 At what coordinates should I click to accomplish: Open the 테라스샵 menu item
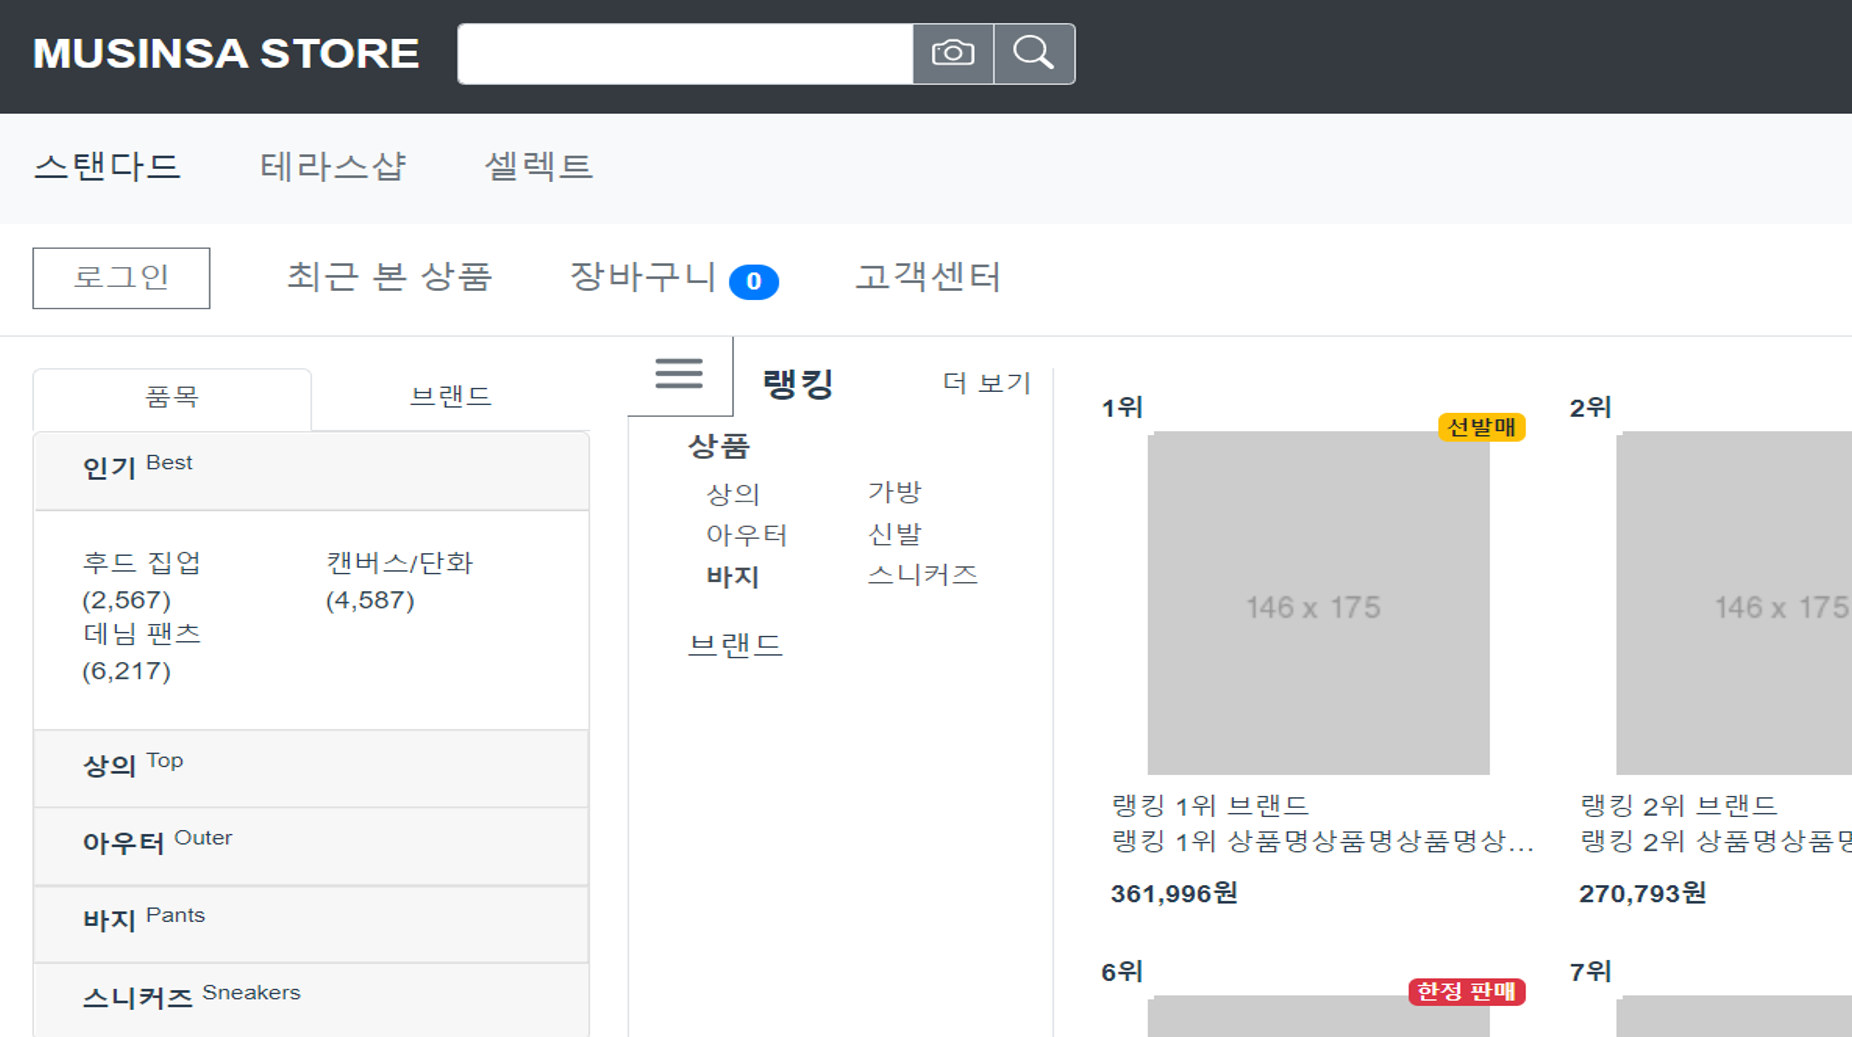pyautogui.click(x=333, y=166)
